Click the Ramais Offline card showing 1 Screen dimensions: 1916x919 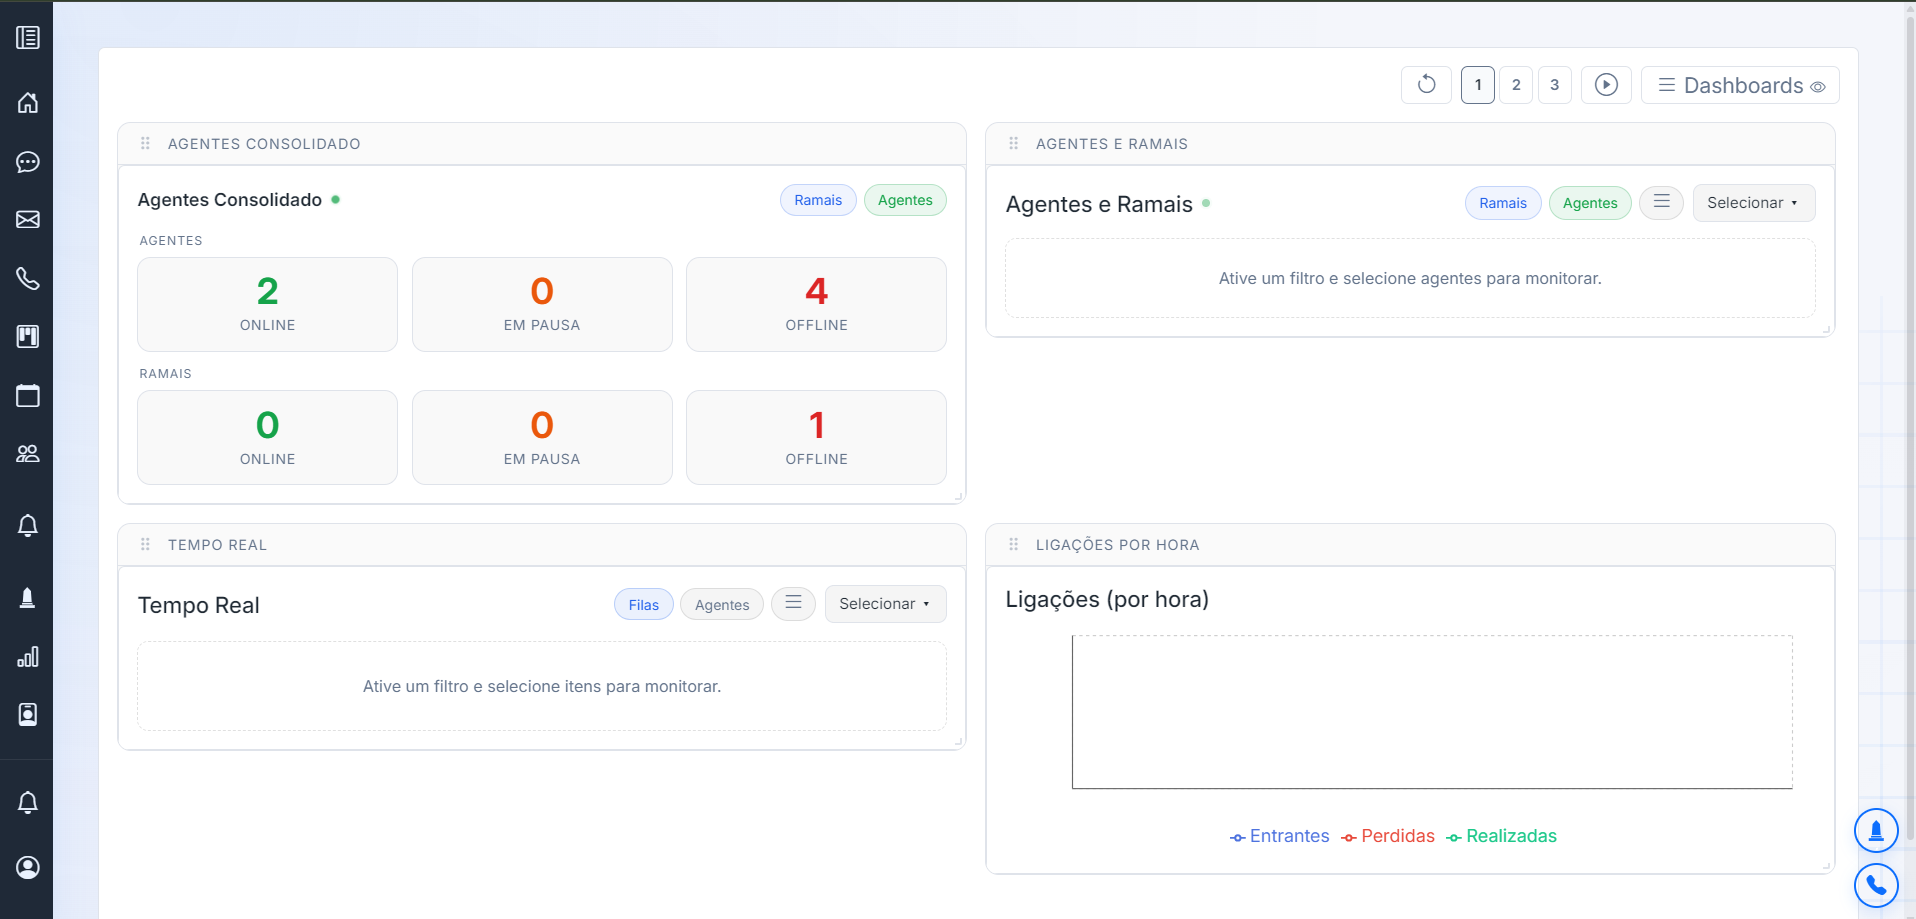pyautogui.click(x=816, y=437)
